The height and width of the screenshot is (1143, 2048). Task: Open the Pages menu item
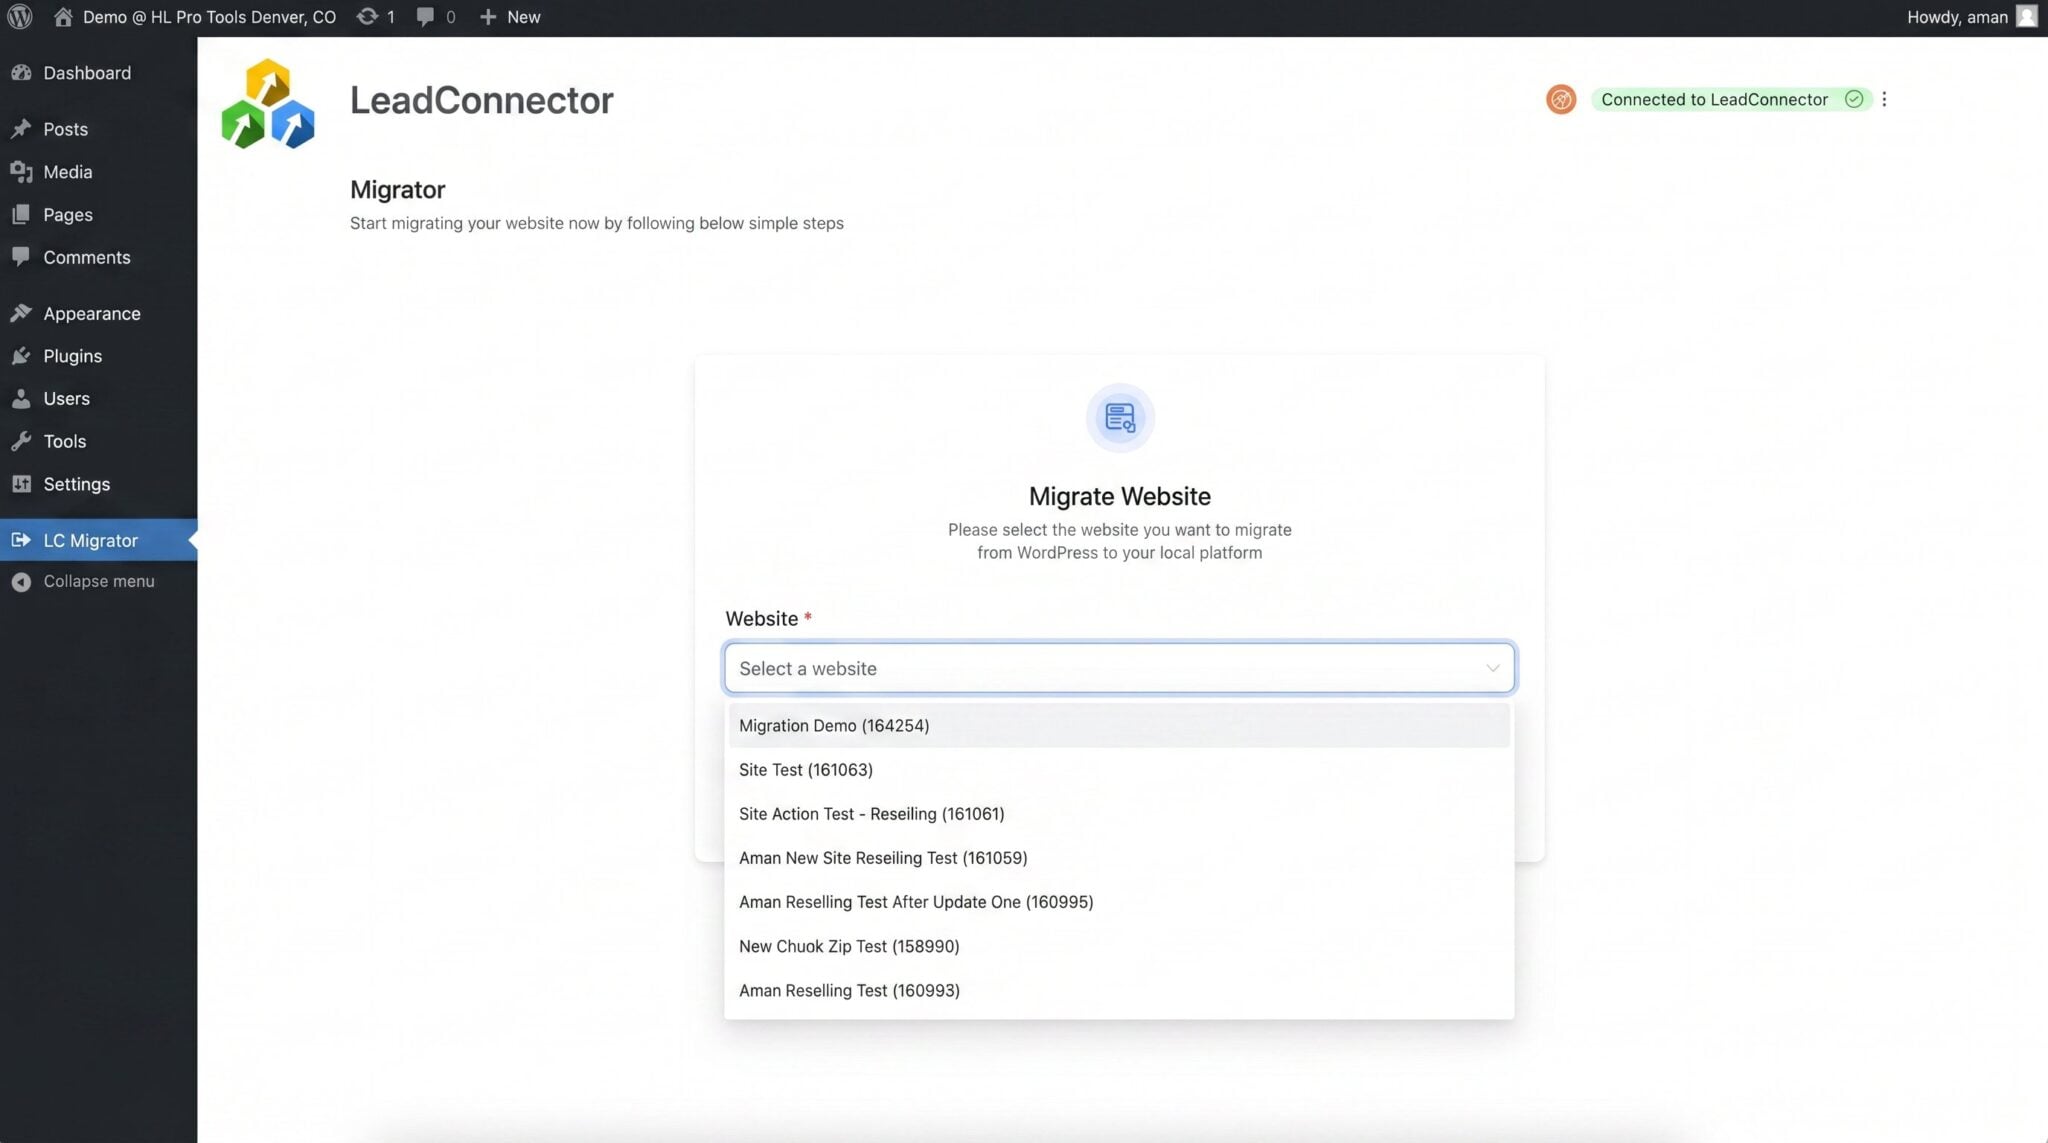coord(98,215)
